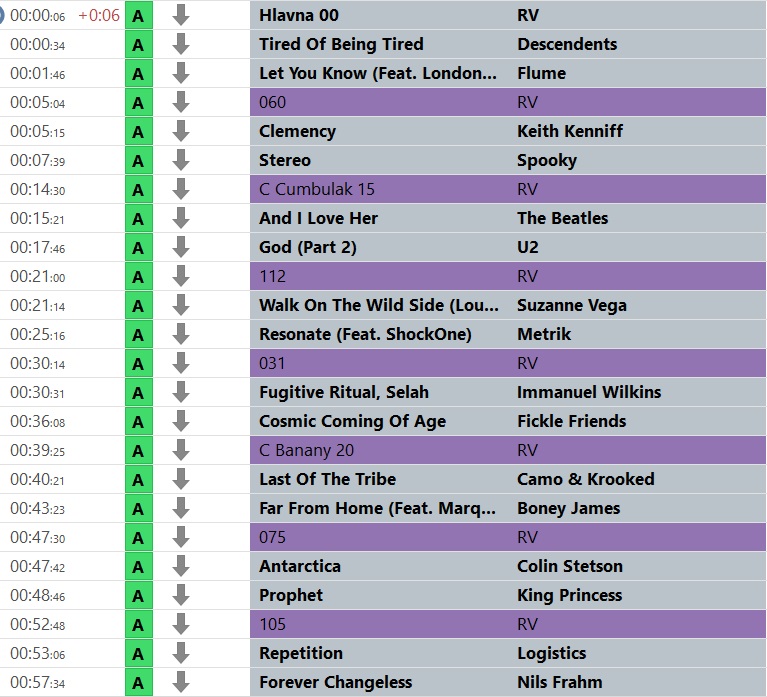Click the down arrow in And I Love Her row
This screenshot has width=767, height=697.
180,218
